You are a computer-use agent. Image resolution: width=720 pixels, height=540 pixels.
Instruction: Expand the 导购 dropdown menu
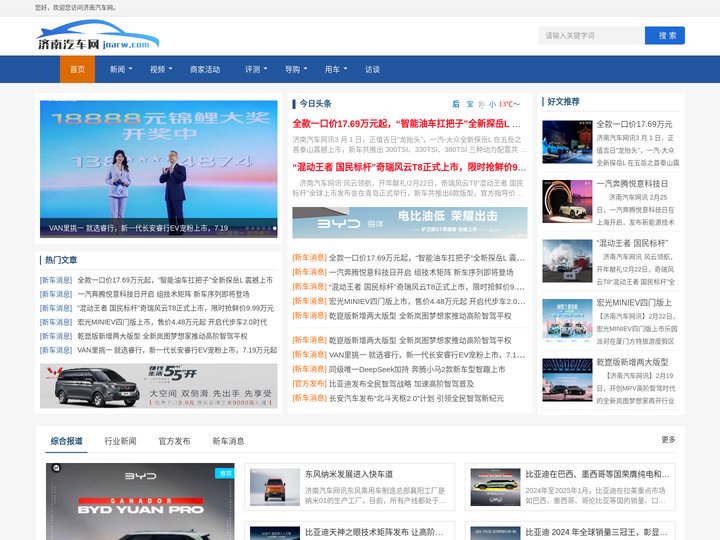(296, 69)
